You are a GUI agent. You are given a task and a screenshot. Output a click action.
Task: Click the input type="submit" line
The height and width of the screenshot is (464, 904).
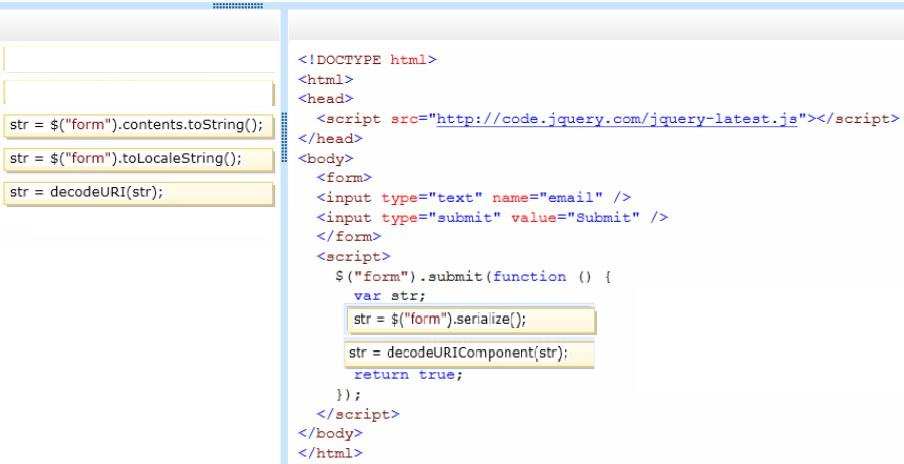(492, 217)
